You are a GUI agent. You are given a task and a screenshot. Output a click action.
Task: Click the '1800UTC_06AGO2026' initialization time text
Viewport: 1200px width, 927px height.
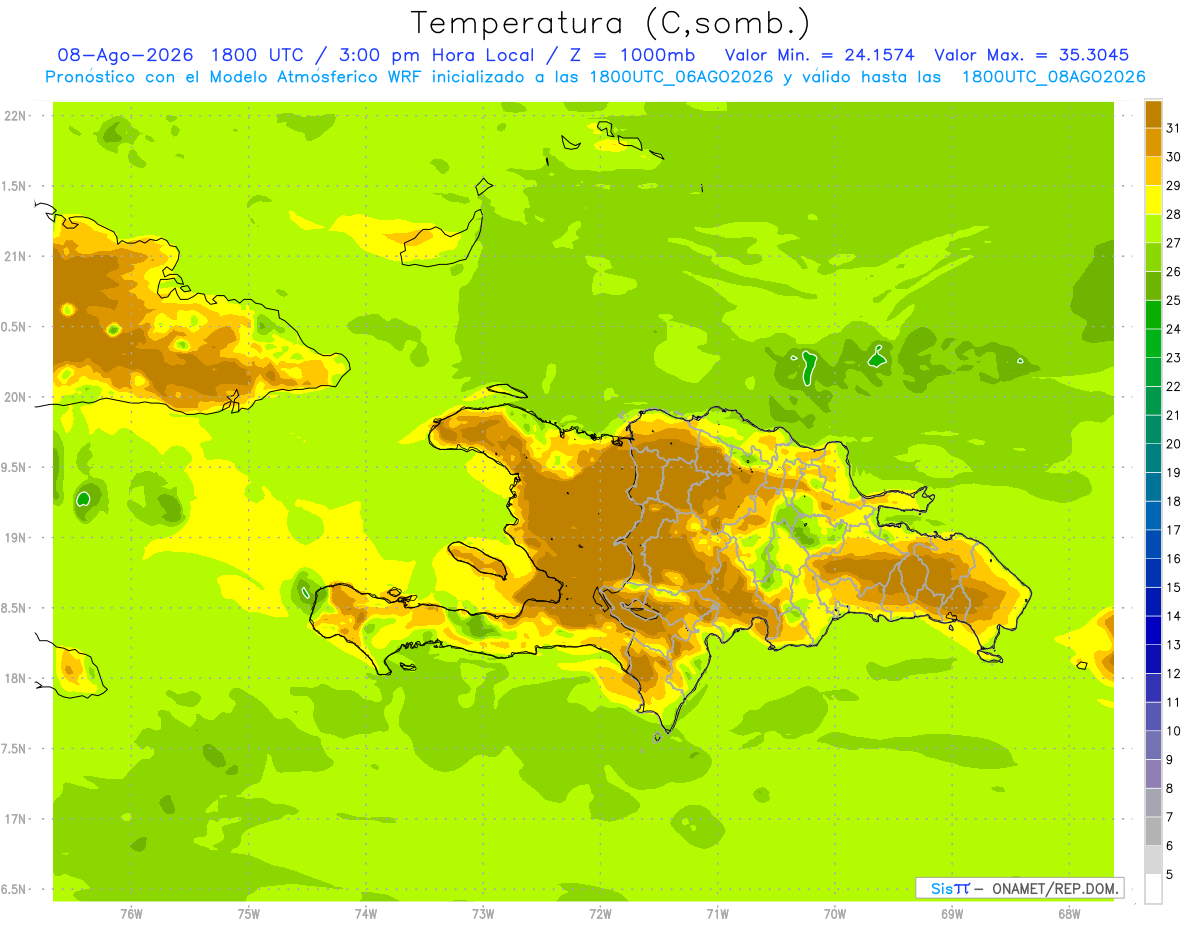681,77
